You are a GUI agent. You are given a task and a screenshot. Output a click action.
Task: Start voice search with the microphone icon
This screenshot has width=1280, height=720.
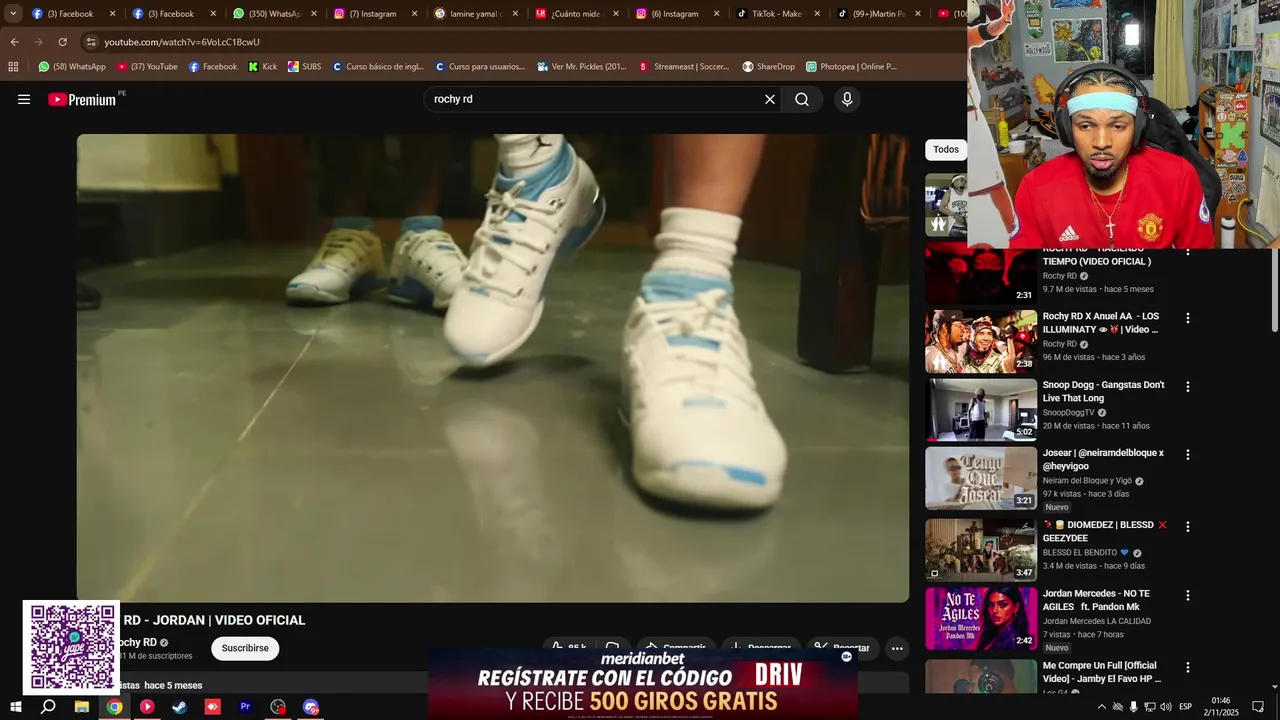[x=847, y=99]
